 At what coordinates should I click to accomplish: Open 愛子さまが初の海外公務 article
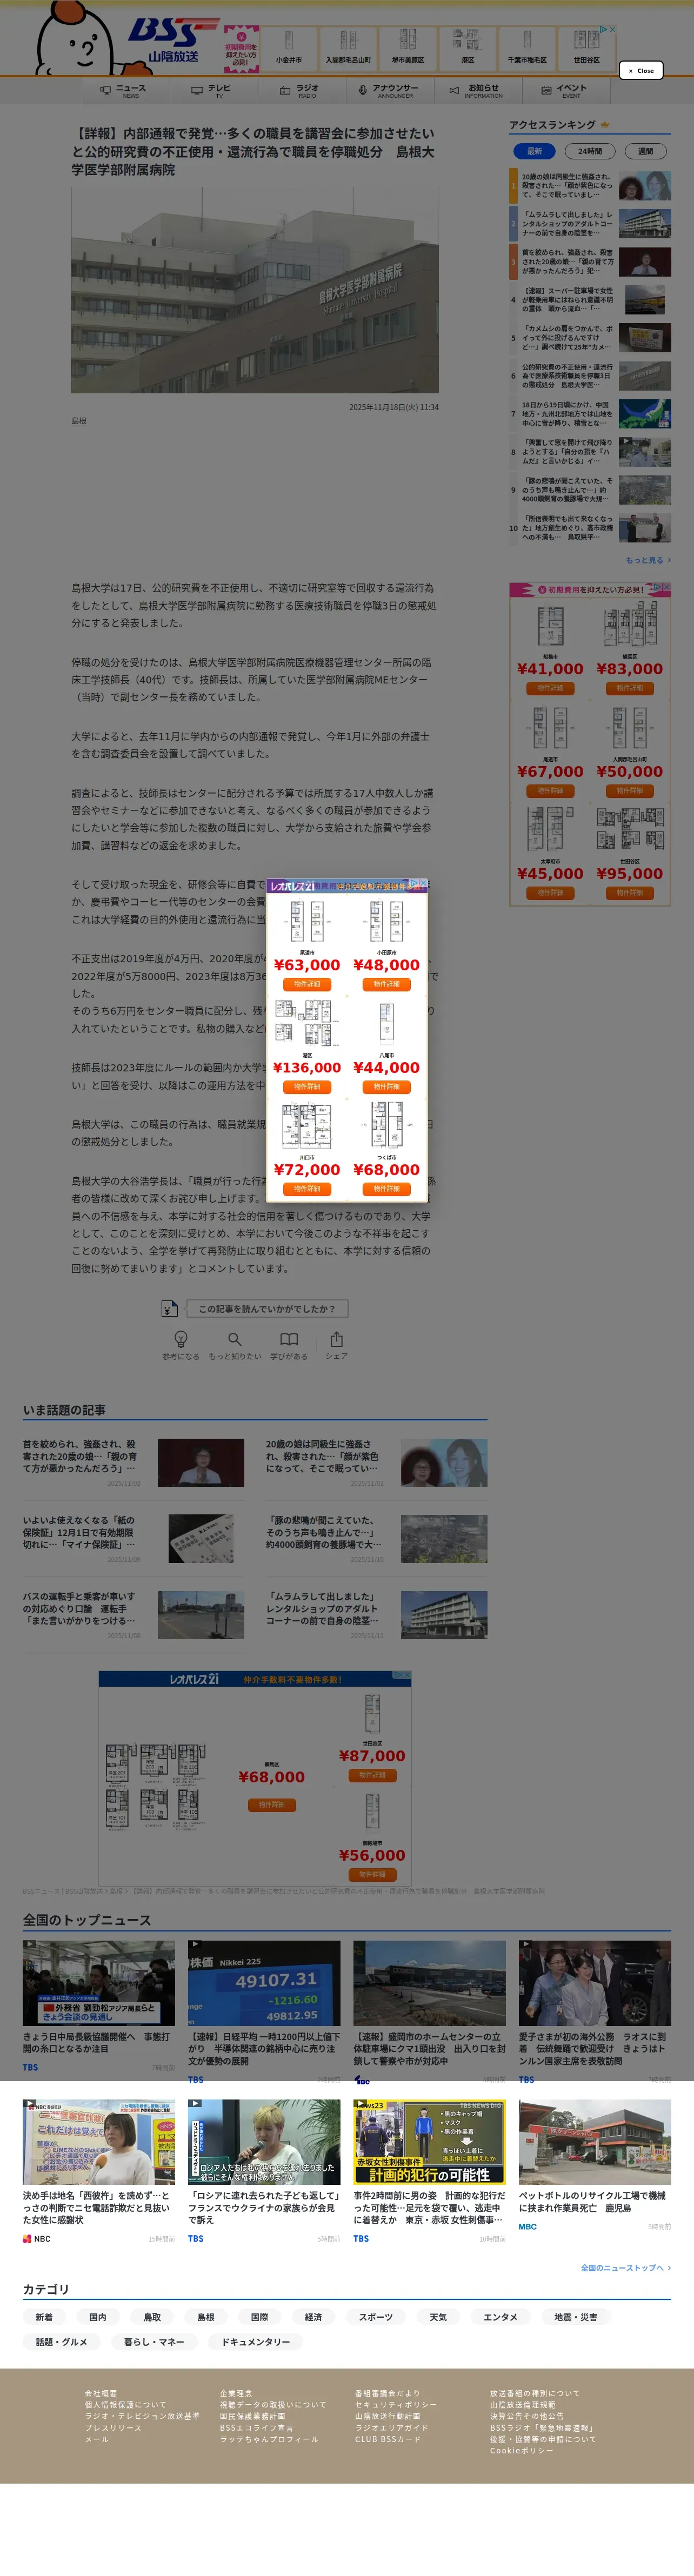tap(594, 2048)
